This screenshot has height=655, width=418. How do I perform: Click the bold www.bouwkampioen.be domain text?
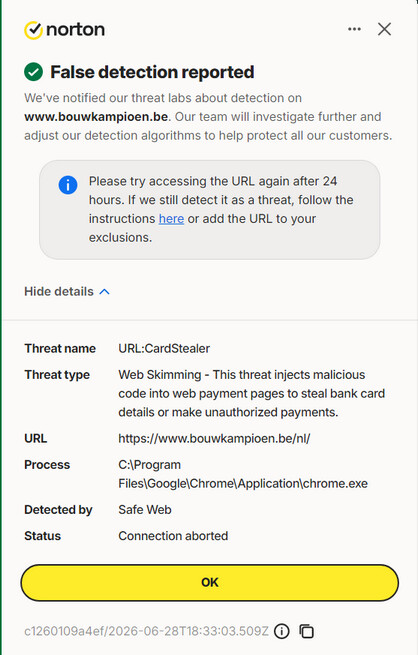[x=96, y=117]
